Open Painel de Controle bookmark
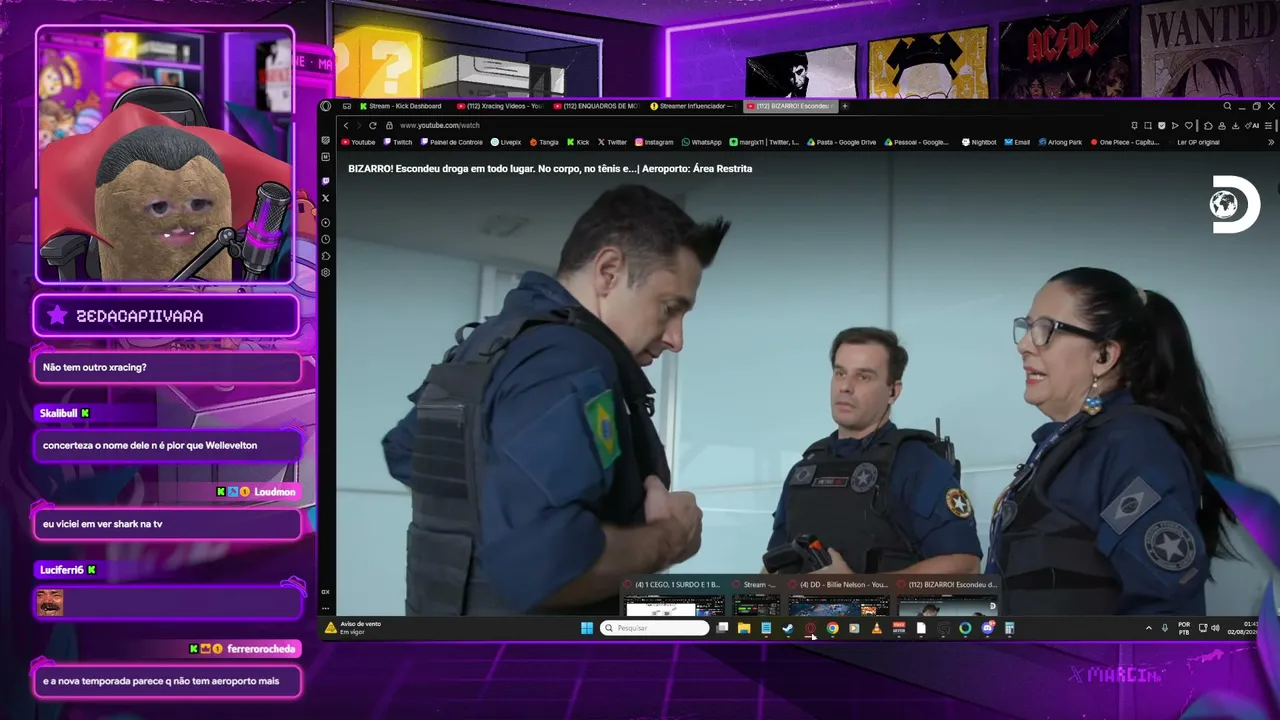Viewport: 1280px width, 720px height. tap(451, 142)
